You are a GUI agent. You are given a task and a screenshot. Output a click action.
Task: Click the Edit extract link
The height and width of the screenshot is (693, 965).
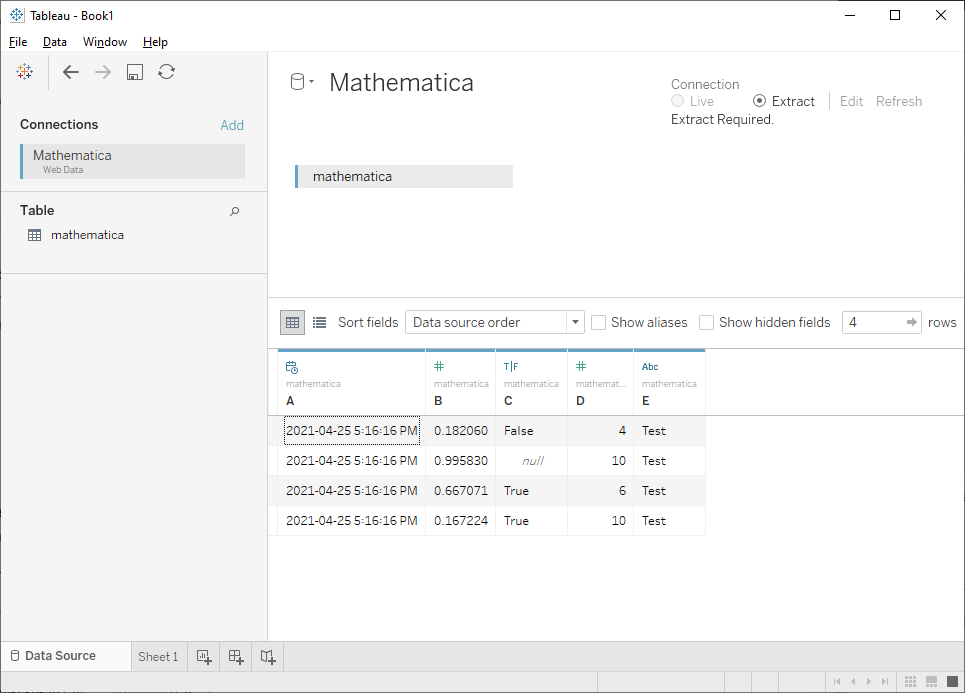click(851, 101)
